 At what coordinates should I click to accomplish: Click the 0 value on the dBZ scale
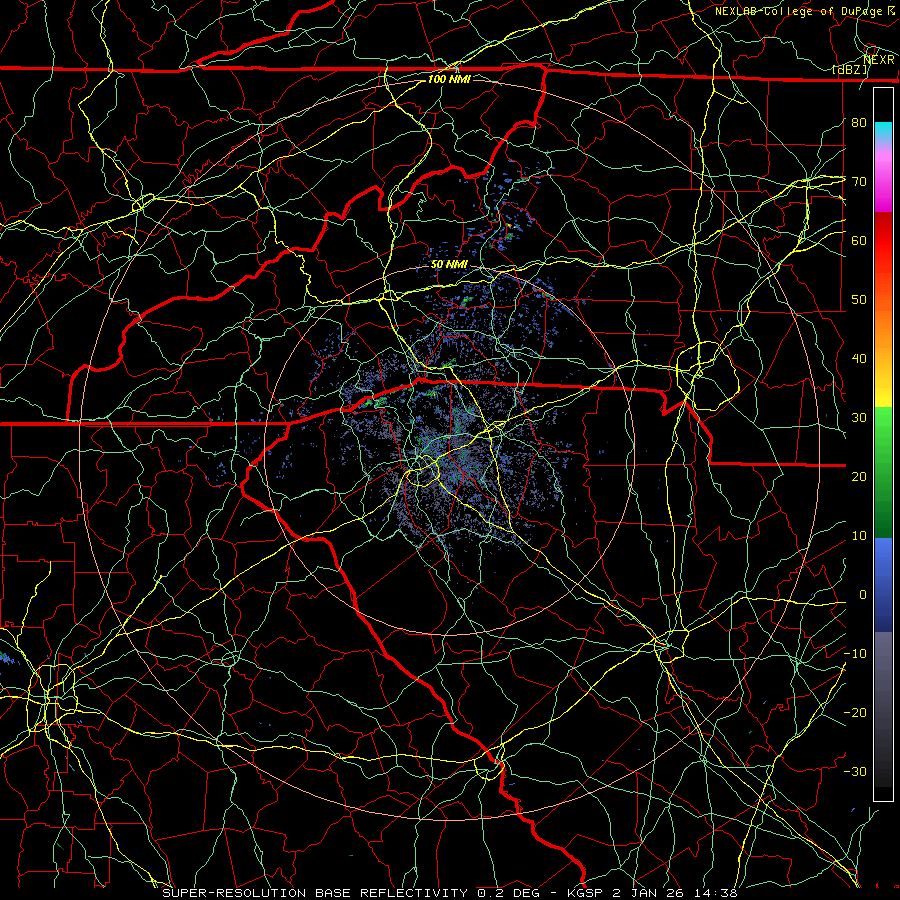(x=863, y=595)
